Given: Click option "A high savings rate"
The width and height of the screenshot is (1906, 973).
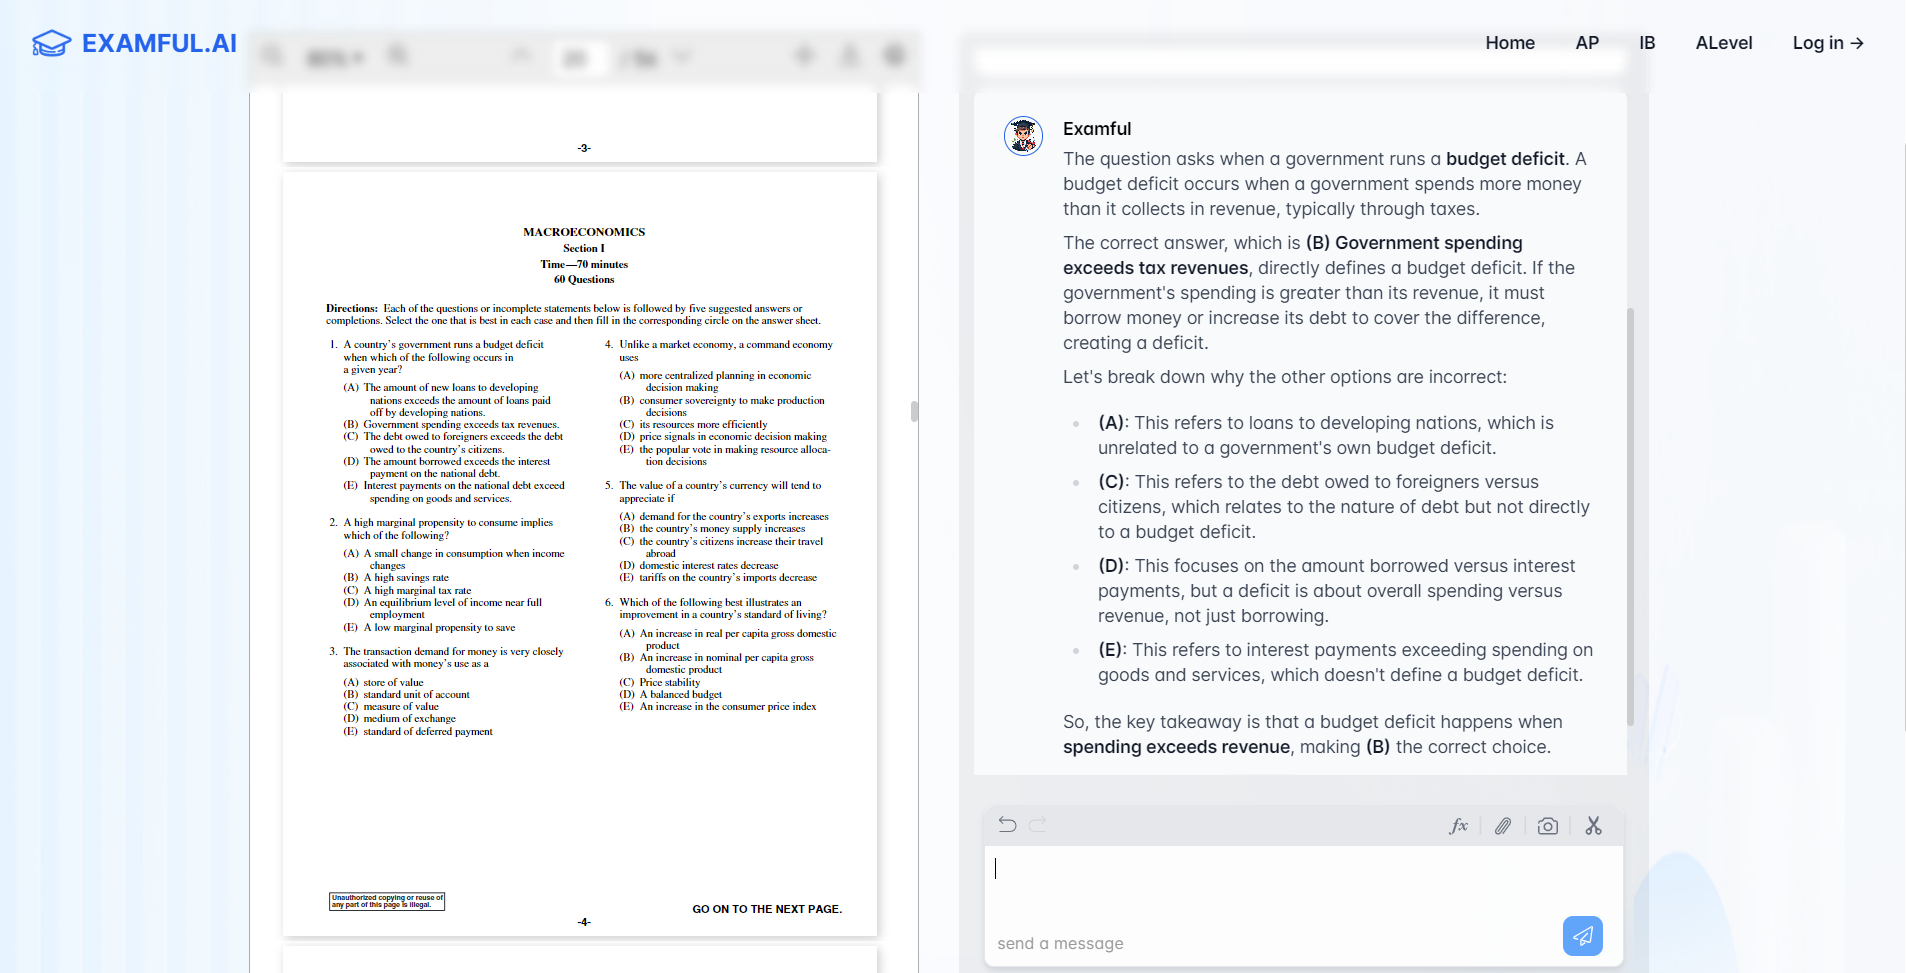Looking at the screenshot, I should (x=406, y=577).
